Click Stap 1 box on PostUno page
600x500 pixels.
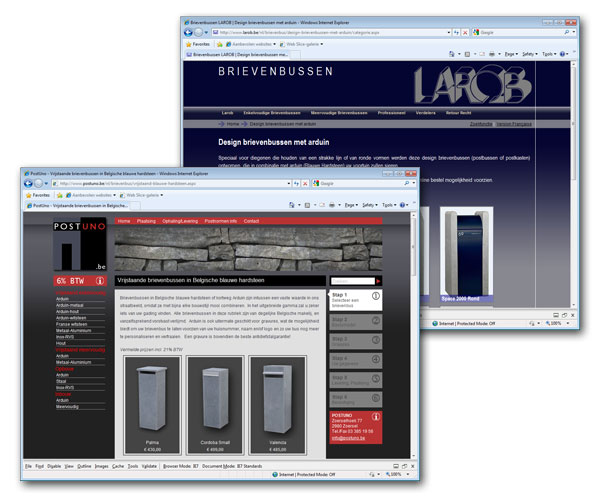click(x=355, y=300)
